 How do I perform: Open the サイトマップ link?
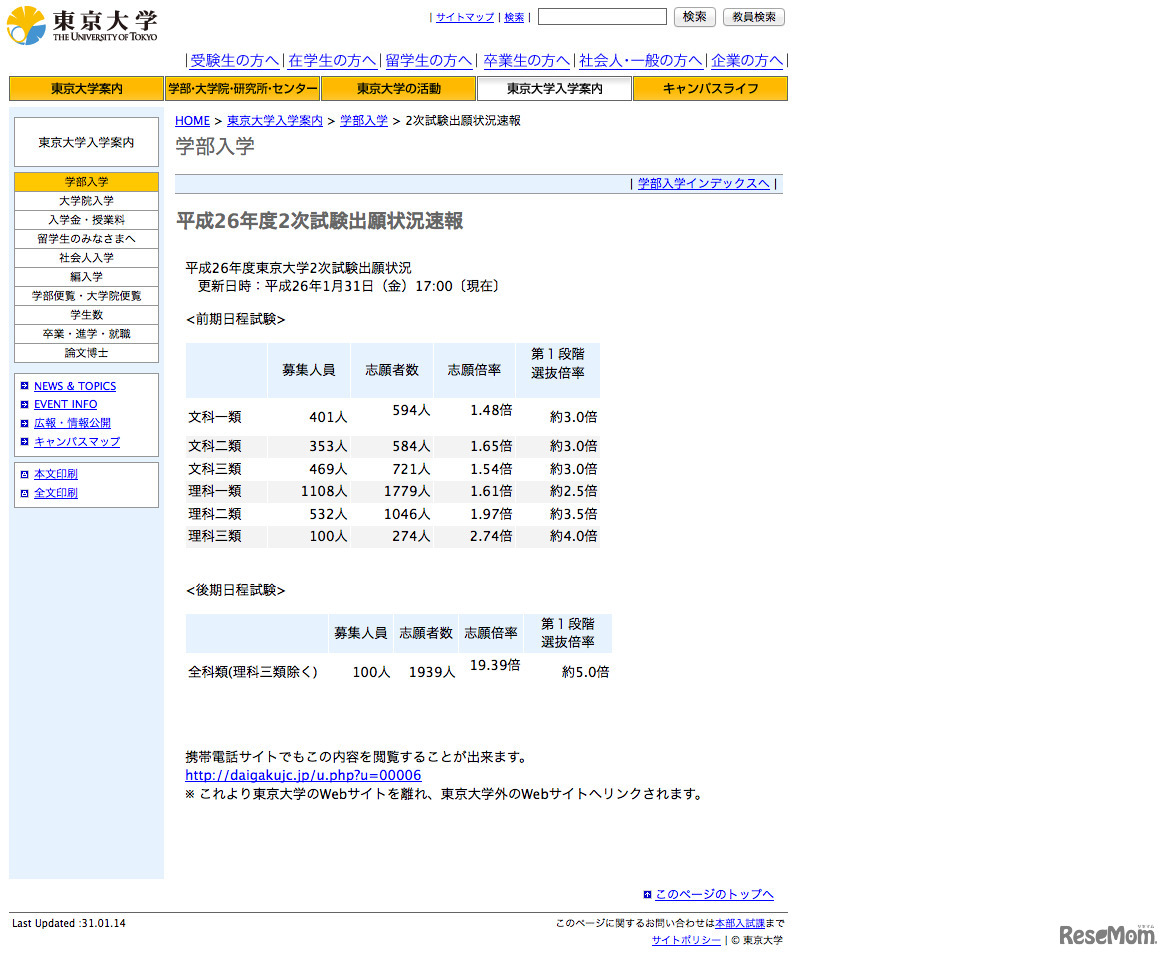coord(464,17)
